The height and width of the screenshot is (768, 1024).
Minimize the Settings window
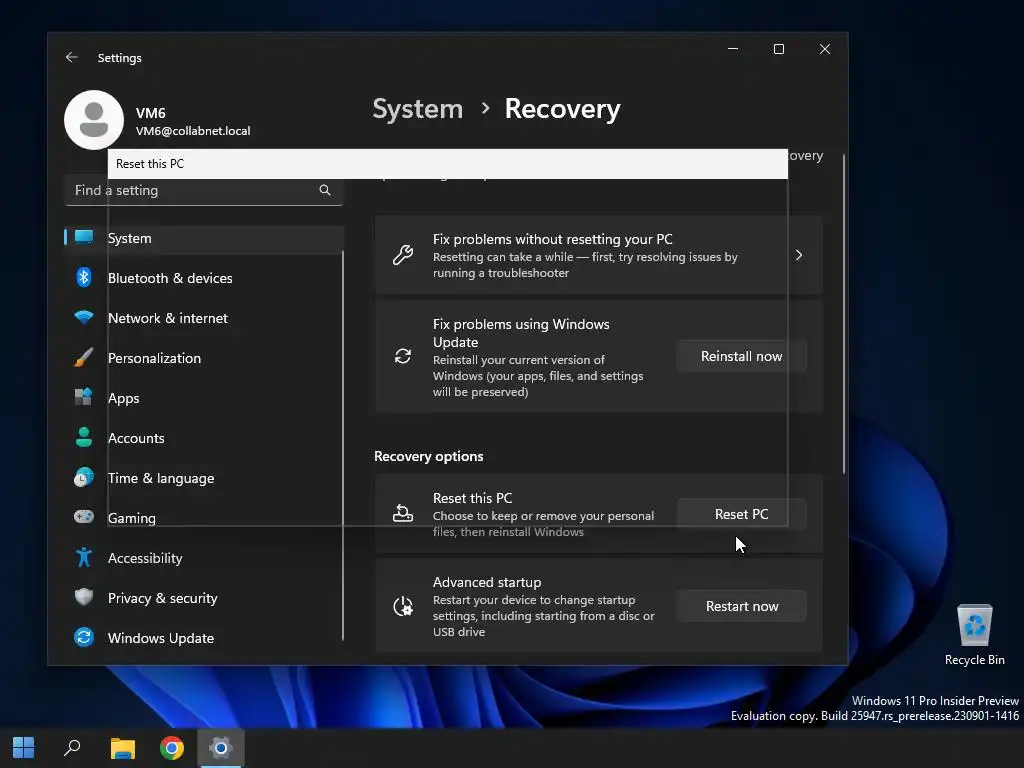click(733, 49)
